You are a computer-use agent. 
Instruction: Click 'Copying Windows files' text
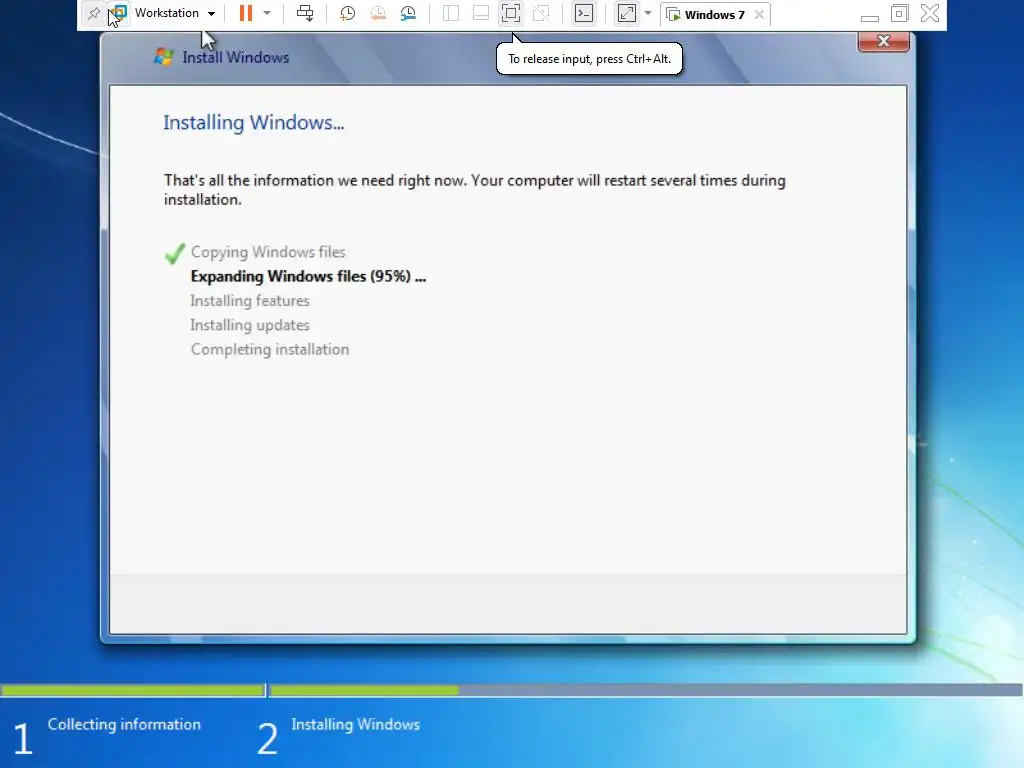pyautogui.click(x=268, y=252)
